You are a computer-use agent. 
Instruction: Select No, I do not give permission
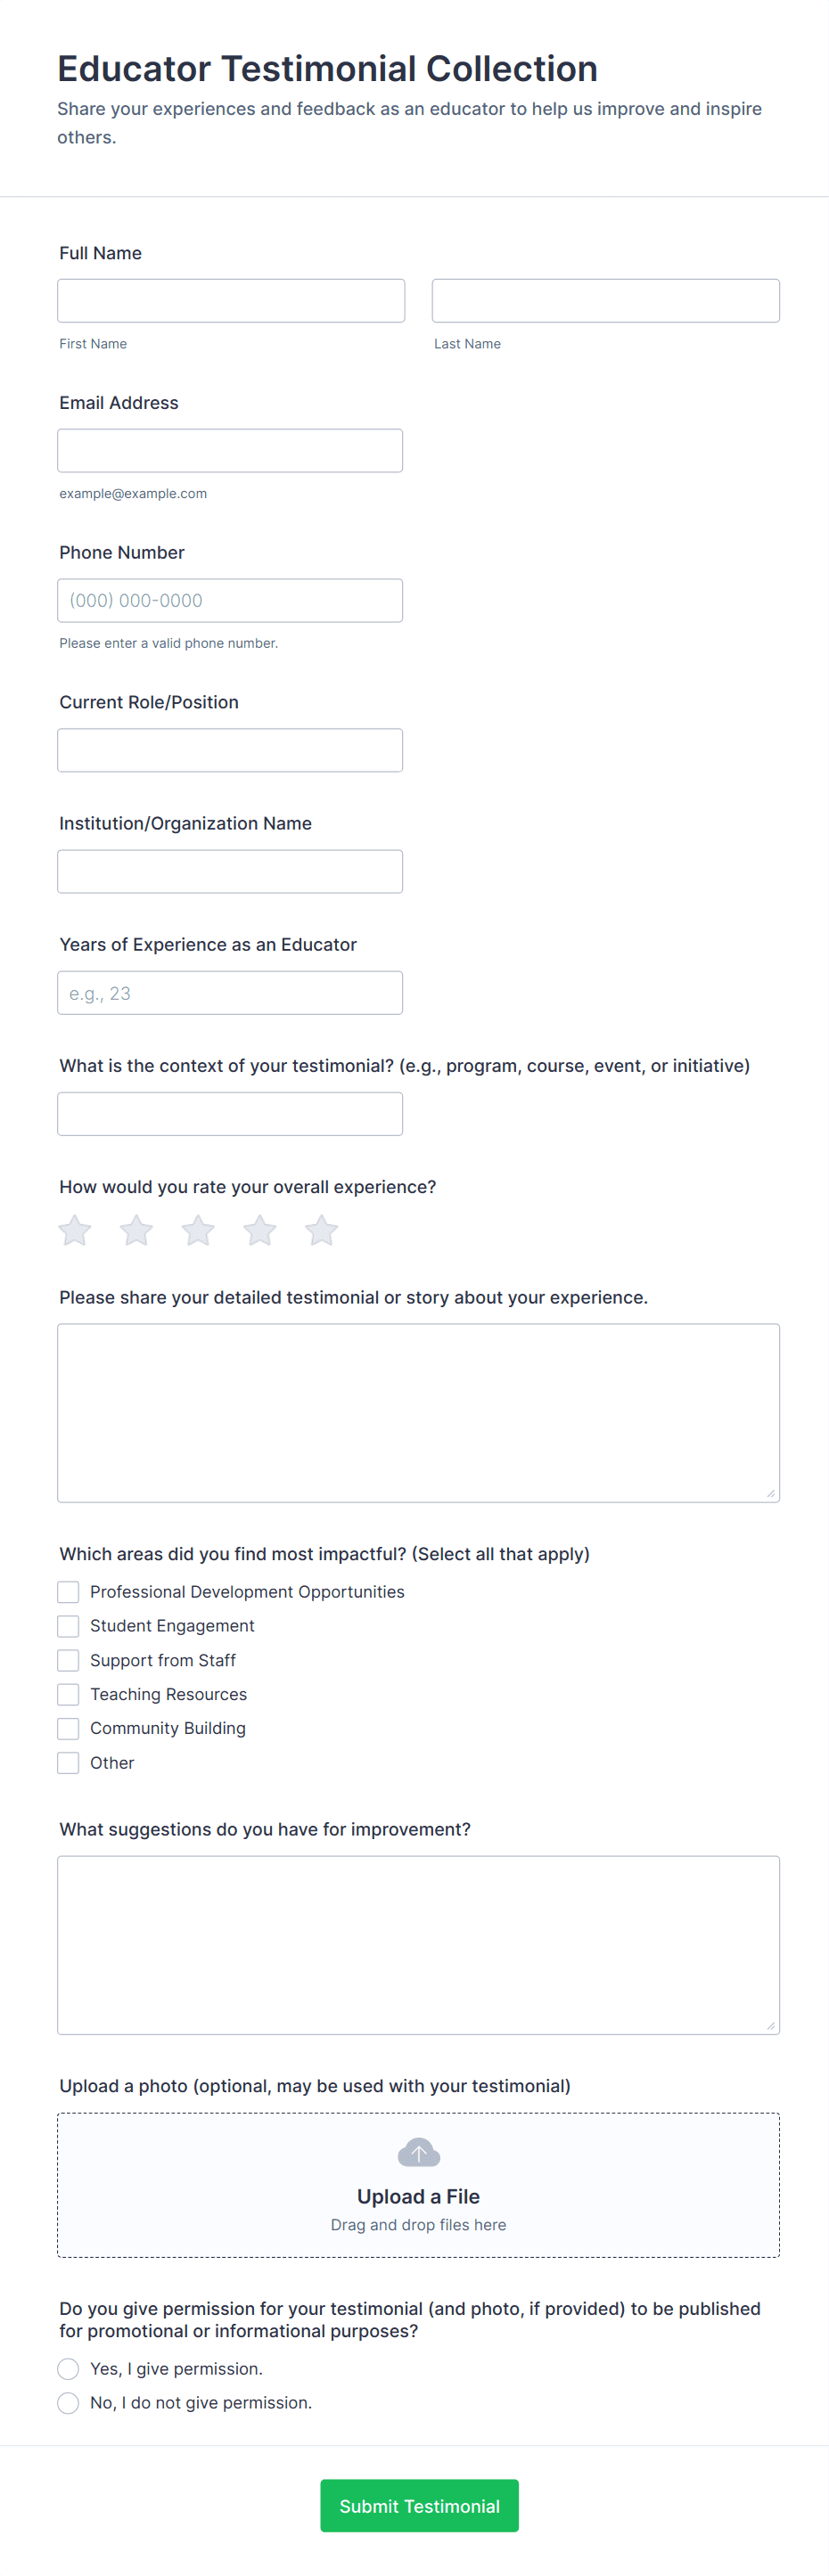point(68,2403)
